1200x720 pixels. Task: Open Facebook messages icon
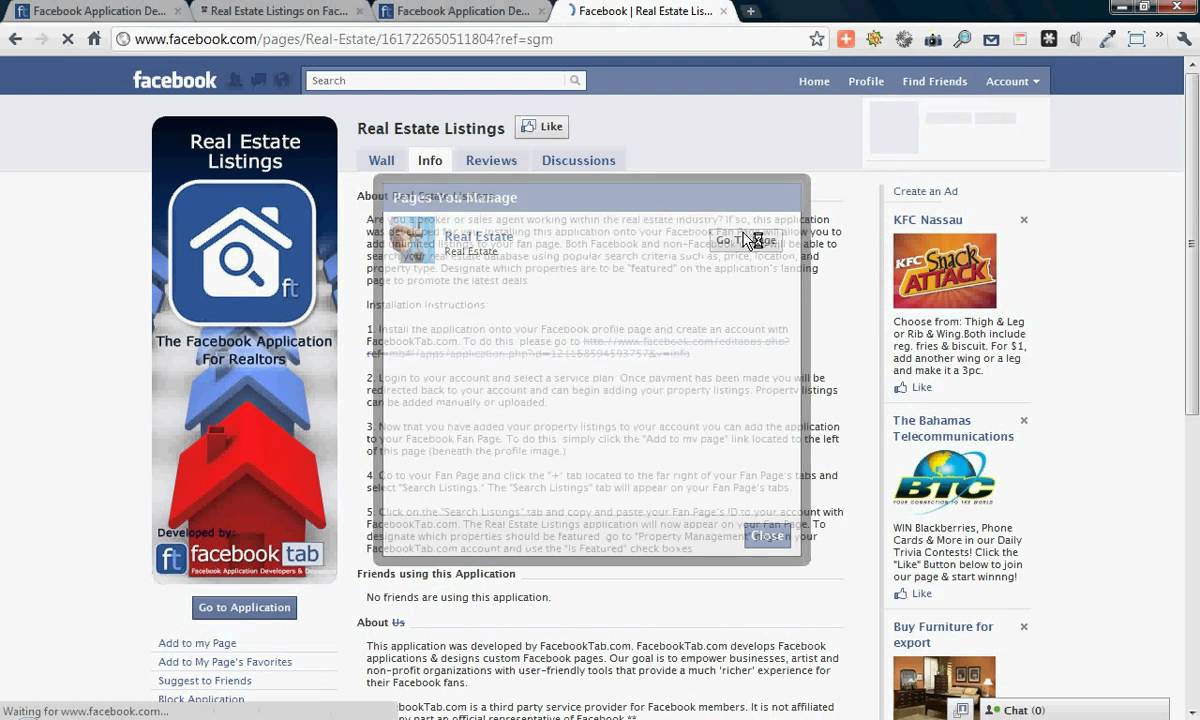(x=259, y=80)
